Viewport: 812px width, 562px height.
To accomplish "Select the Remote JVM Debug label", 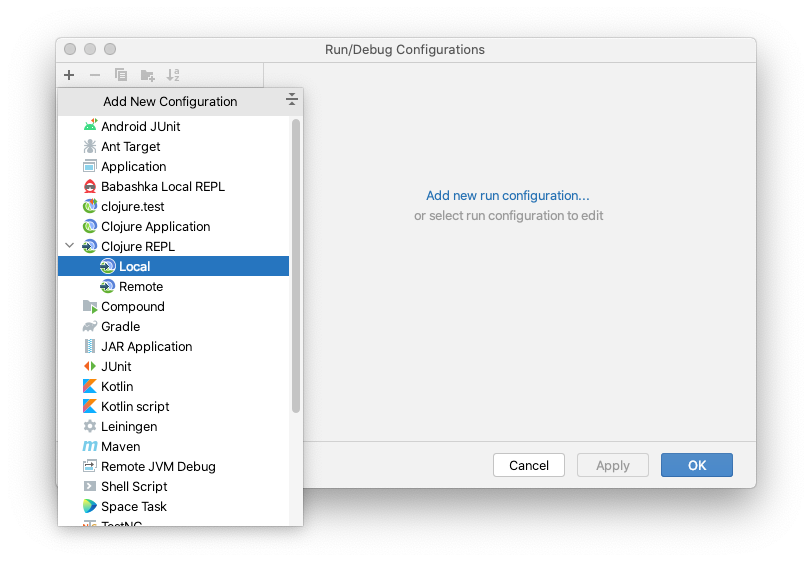I will pos(158,467).
